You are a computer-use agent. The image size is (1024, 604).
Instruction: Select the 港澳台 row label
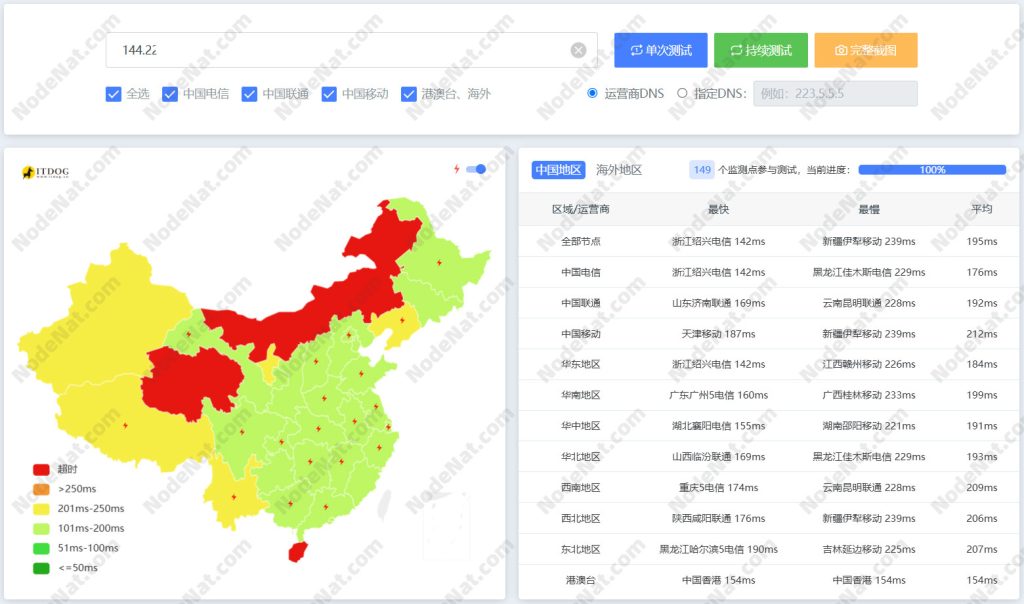(x=581, y=580)
